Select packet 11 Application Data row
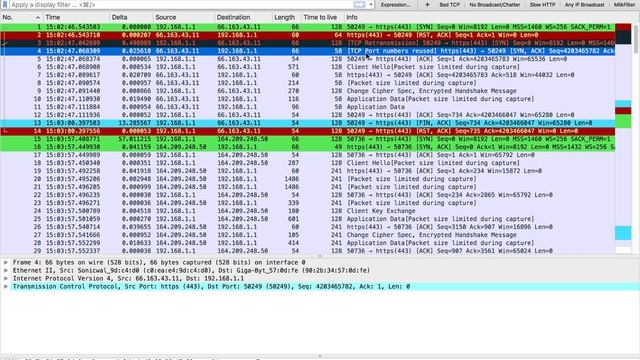The width and height of the screenshot is (640, 360). [x=307, y=107]
